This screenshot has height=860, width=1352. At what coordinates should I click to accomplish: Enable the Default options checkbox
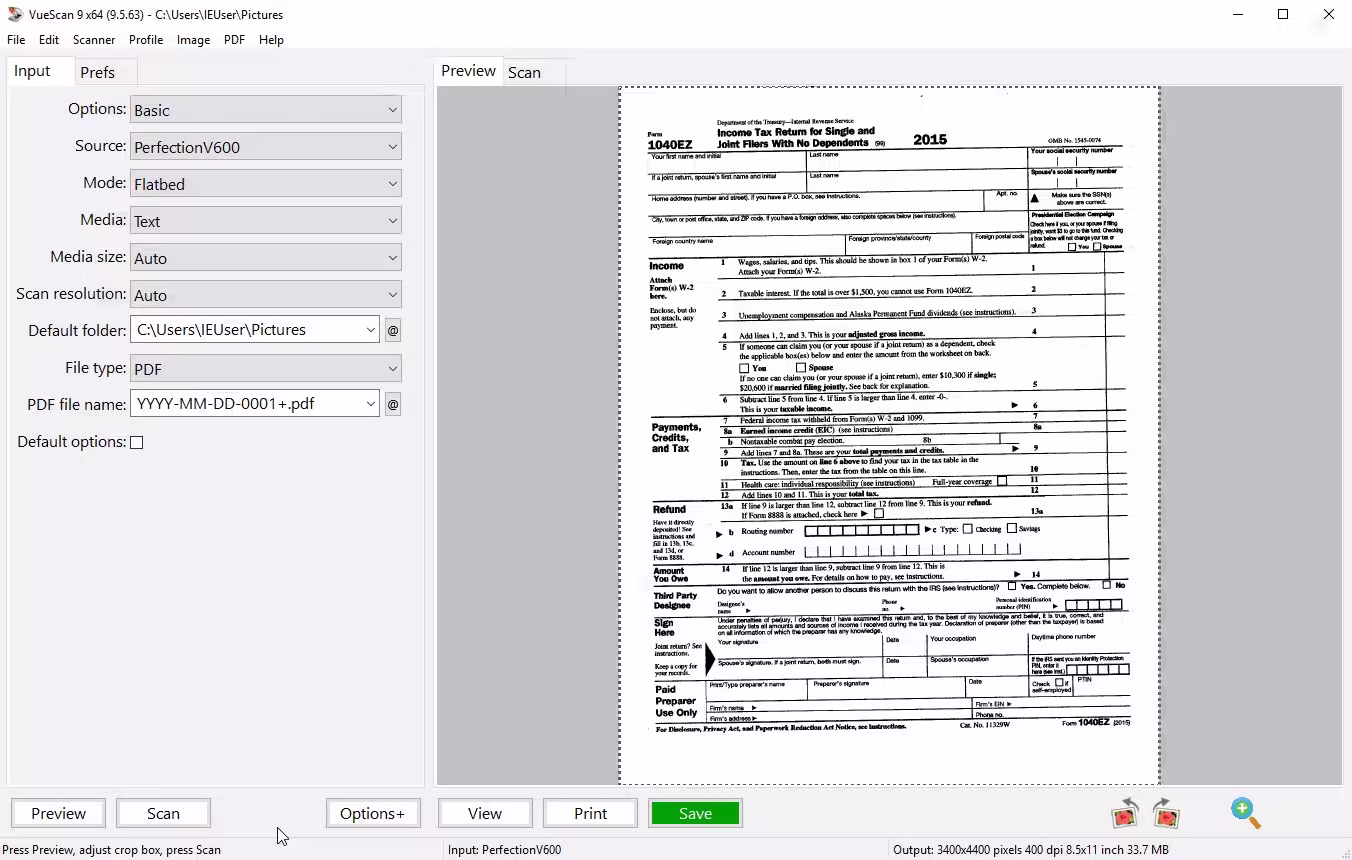click(x=137, y=442)
